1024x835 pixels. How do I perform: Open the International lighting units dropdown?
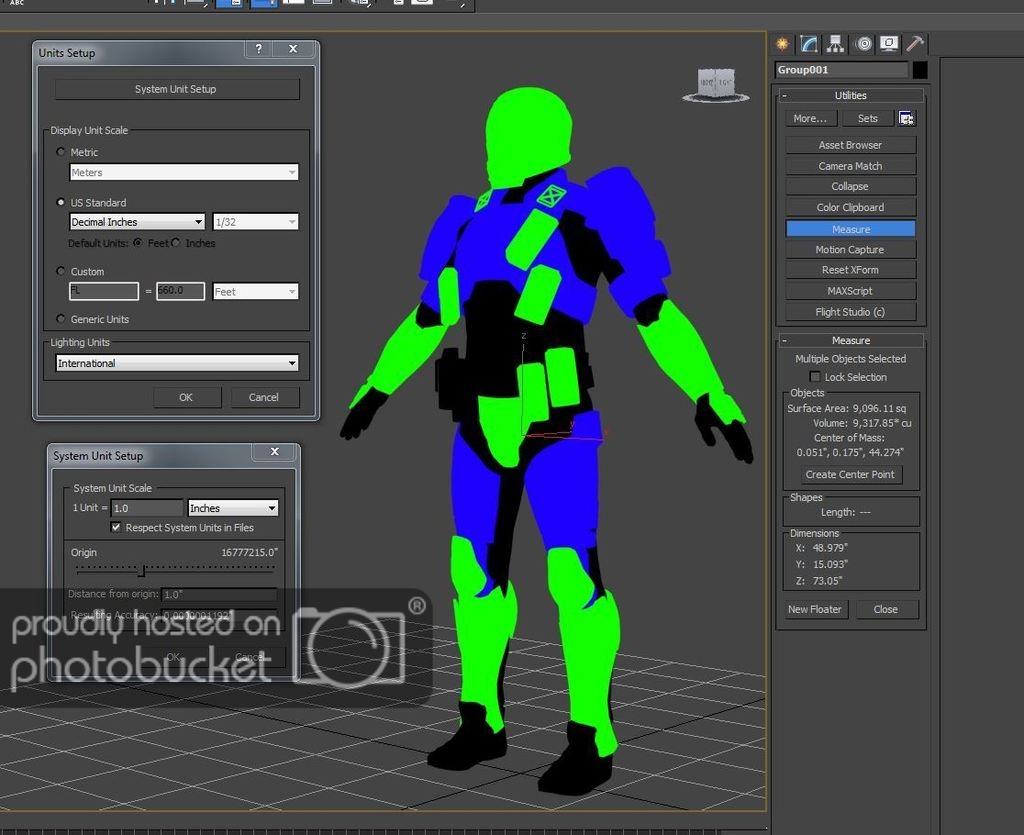177,363
